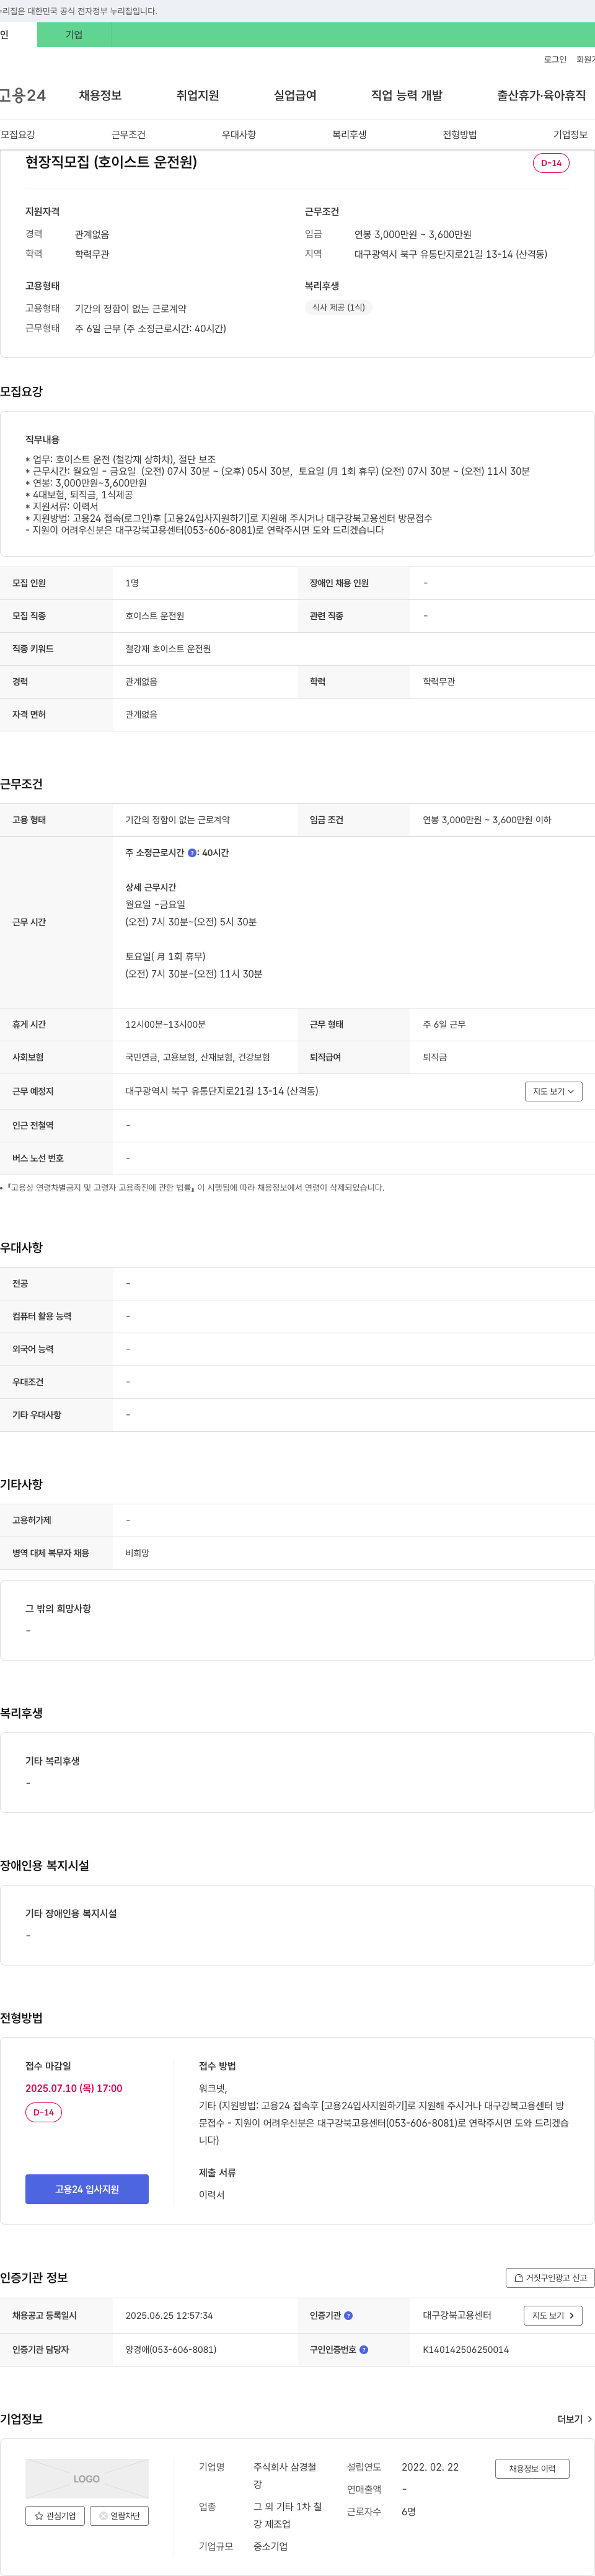Jump to 기업정보 section tab
This screenshot has width=595, height=2576.
[x=570, y=135]
